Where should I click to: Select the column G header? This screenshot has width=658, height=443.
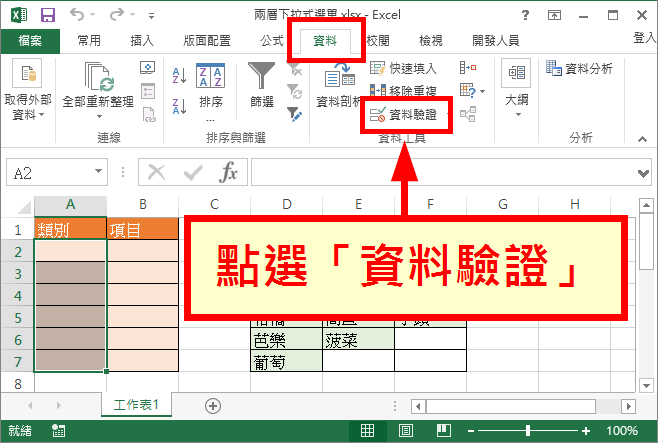tap(503, 205)
